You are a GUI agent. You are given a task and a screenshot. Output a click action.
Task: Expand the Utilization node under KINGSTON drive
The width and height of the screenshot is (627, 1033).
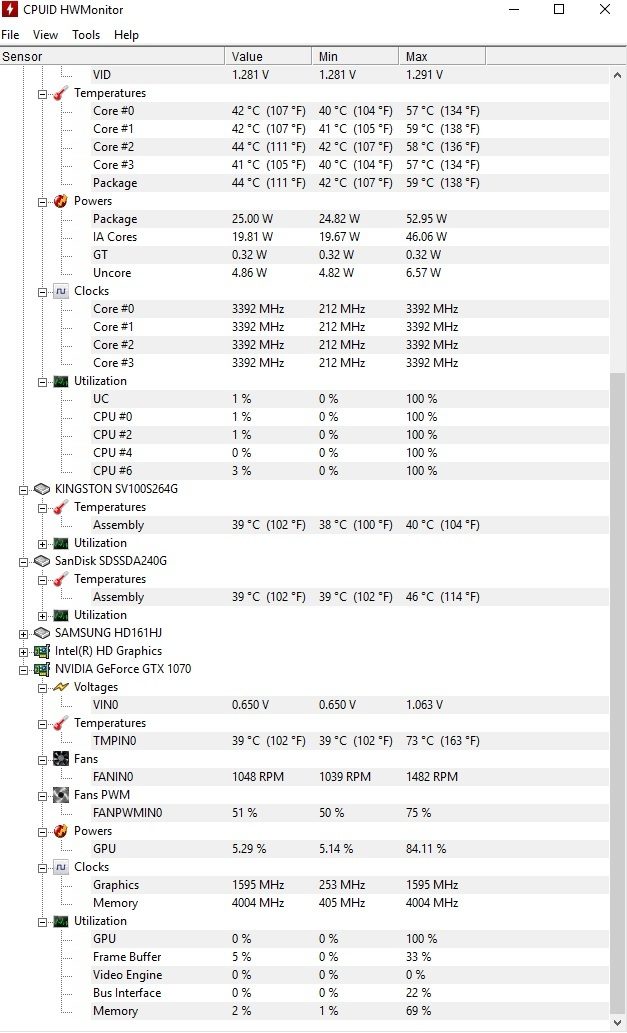[43, 544]
